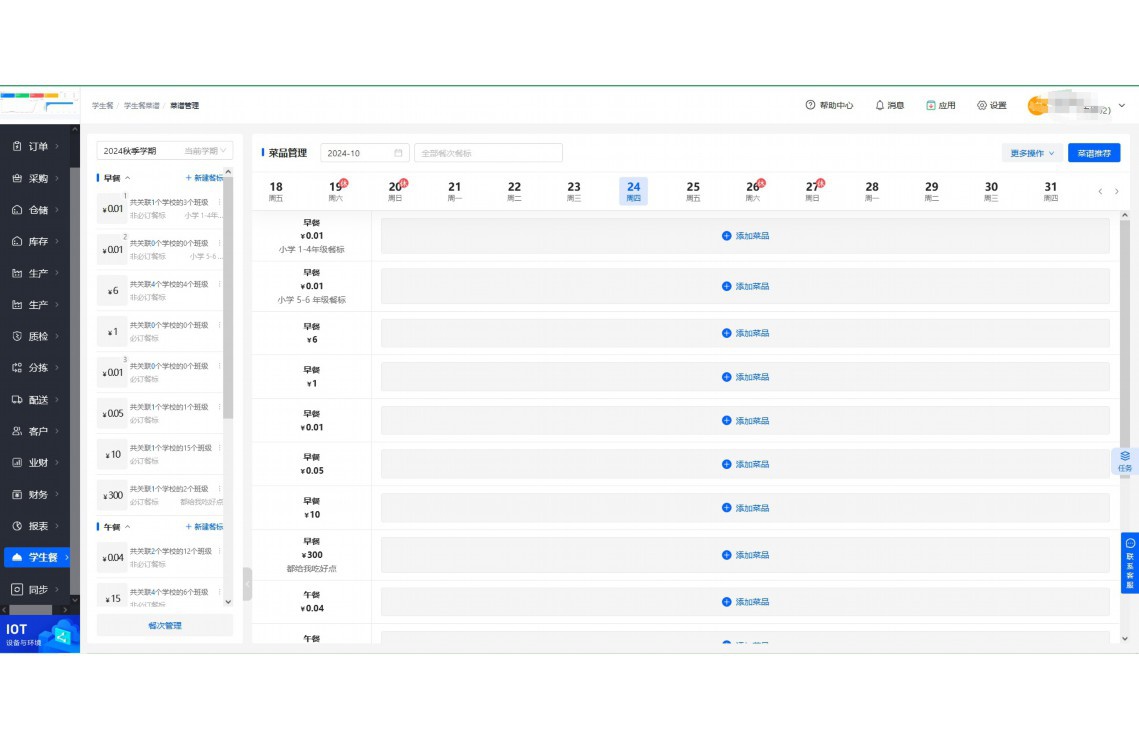Click the 消息 notification bell icon

tap(880, 105)
